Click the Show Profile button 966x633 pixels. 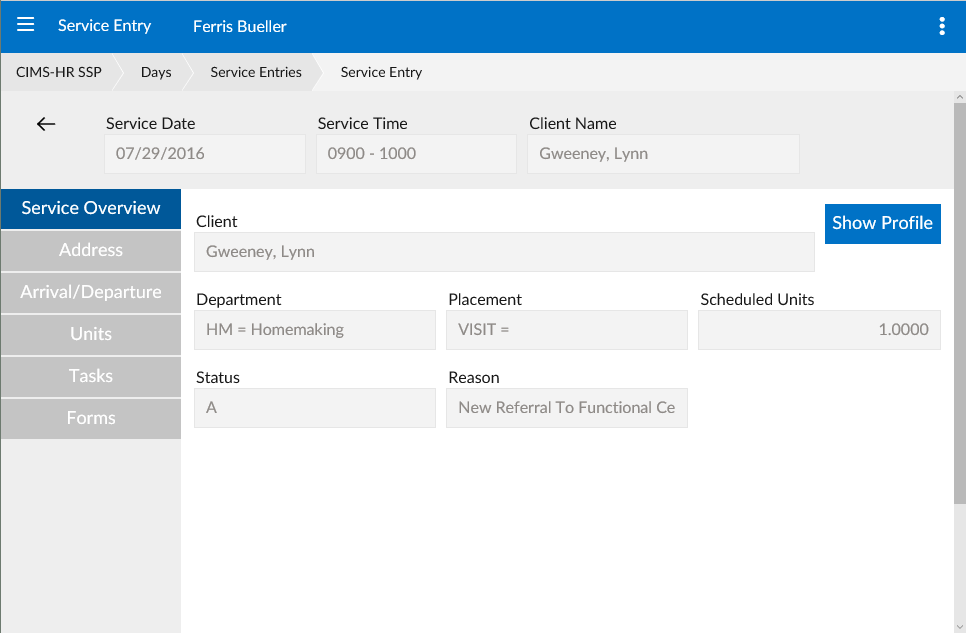[x=882, y=223]
